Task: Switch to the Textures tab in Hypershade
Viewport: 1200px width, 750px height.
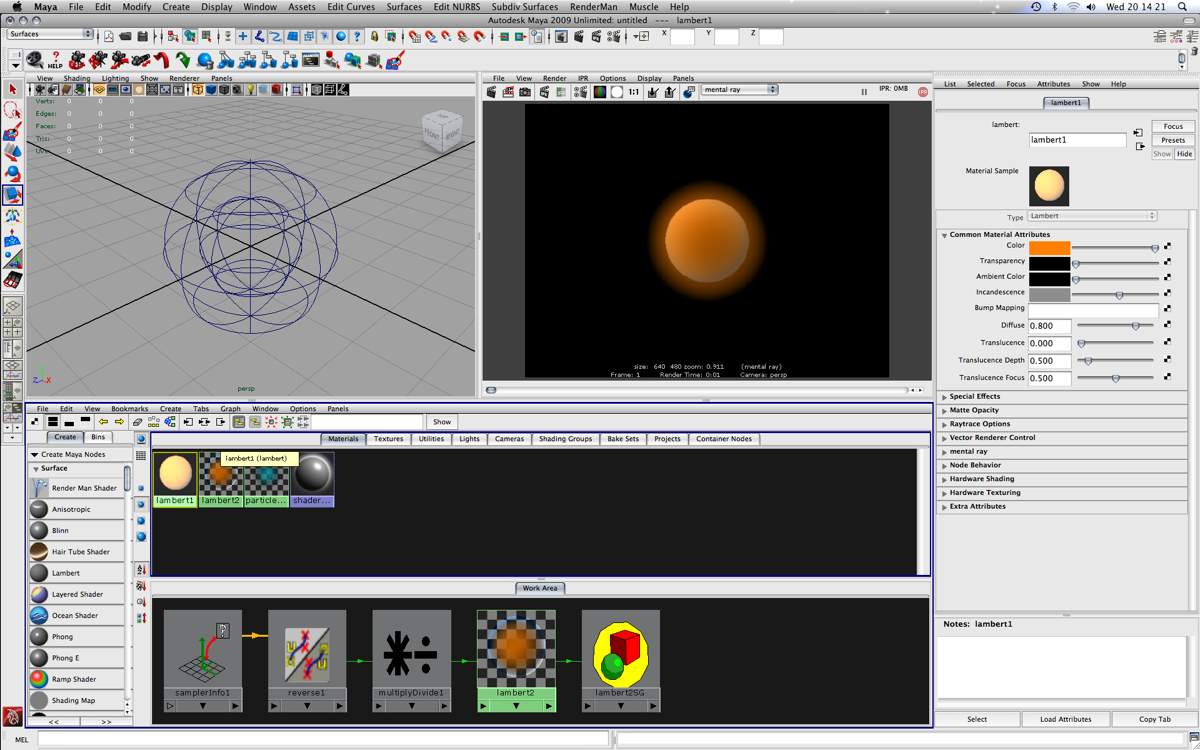Action: coord(388,439)
